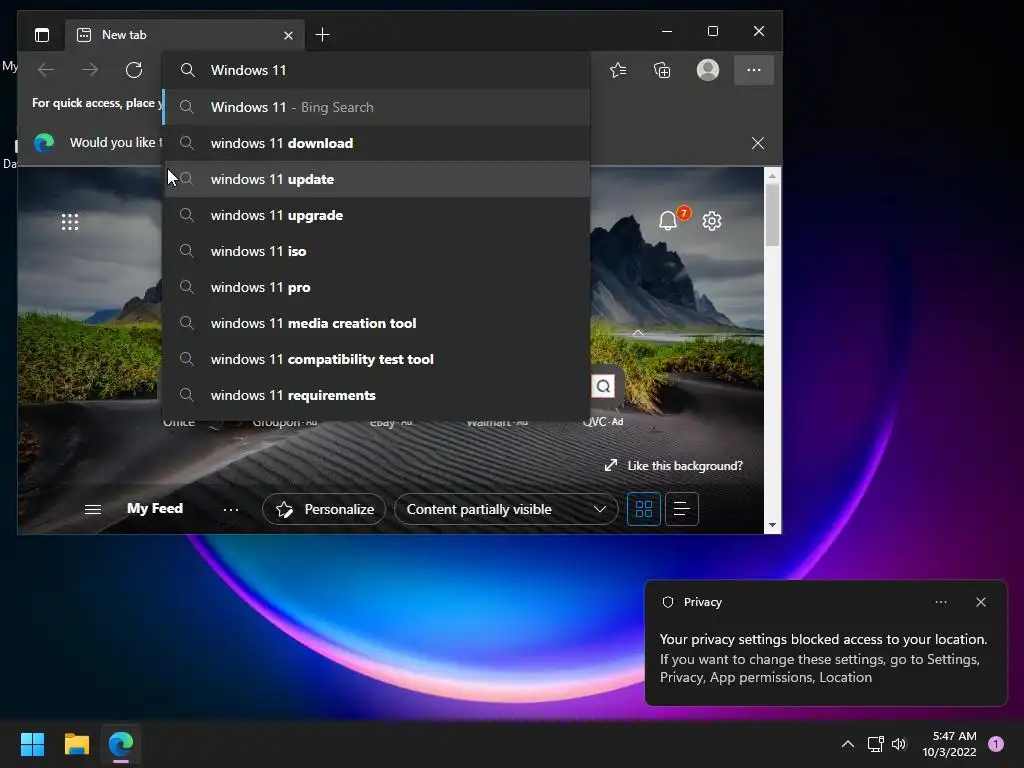Open a new tab with plus button

tap(322, 35)
